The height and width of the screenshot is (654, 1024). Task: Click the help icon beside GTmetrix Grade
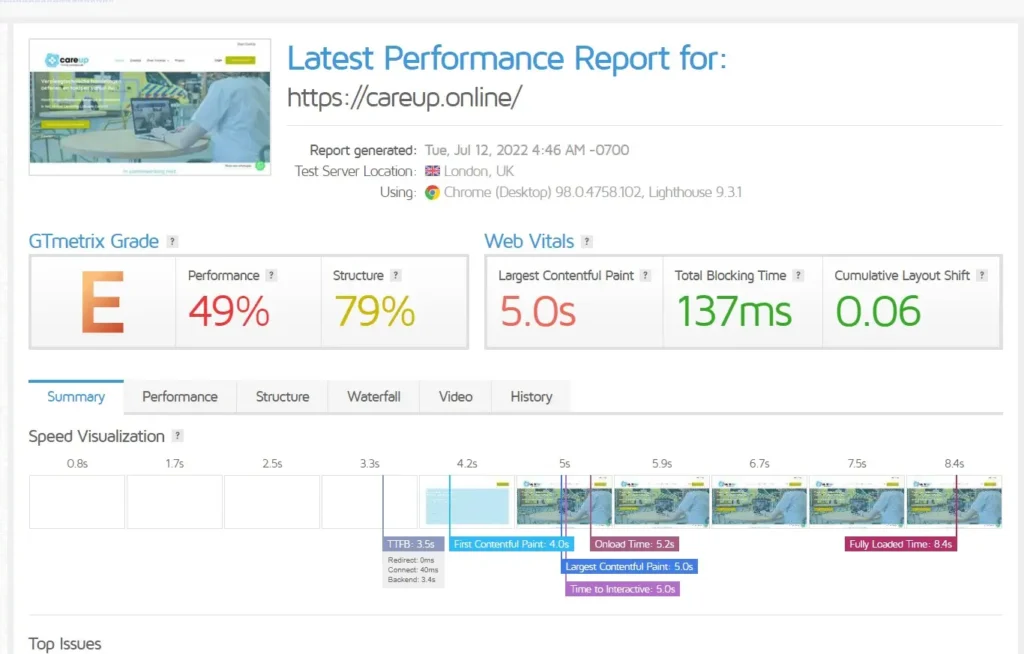point(173,242)
